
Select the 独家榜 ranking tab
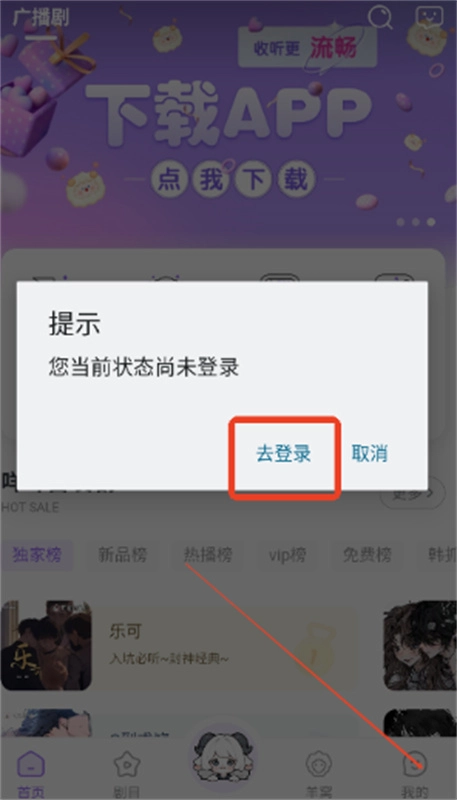(x=37, y=555)
